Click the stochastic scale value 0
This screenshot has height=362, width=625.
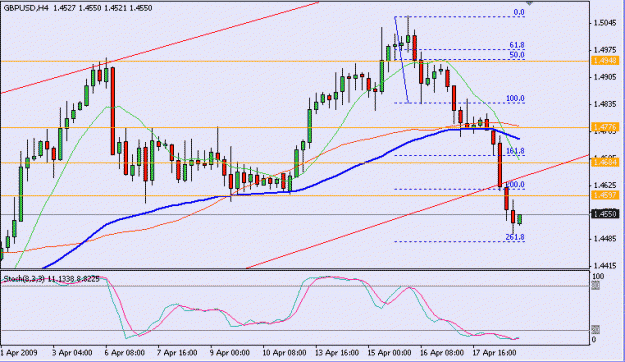[594, 340]
